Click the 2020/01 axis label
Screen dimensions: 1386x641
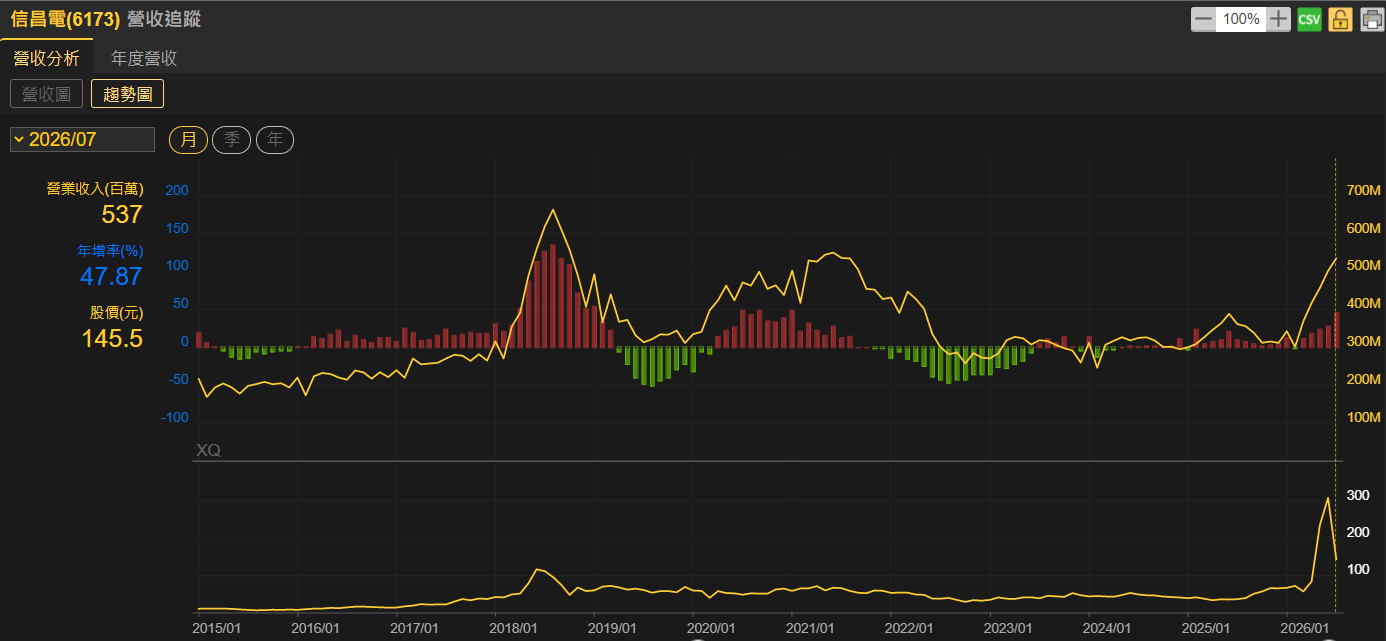(711, 628)
